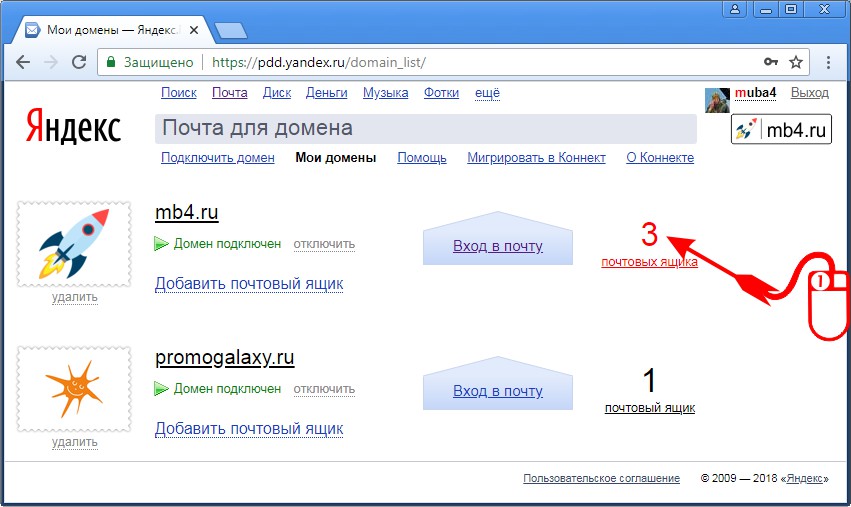Click the 3 mailbox count for mb4.ru
Screen dimensions: 851x507
pyautogui.click(x=649, y=235)
